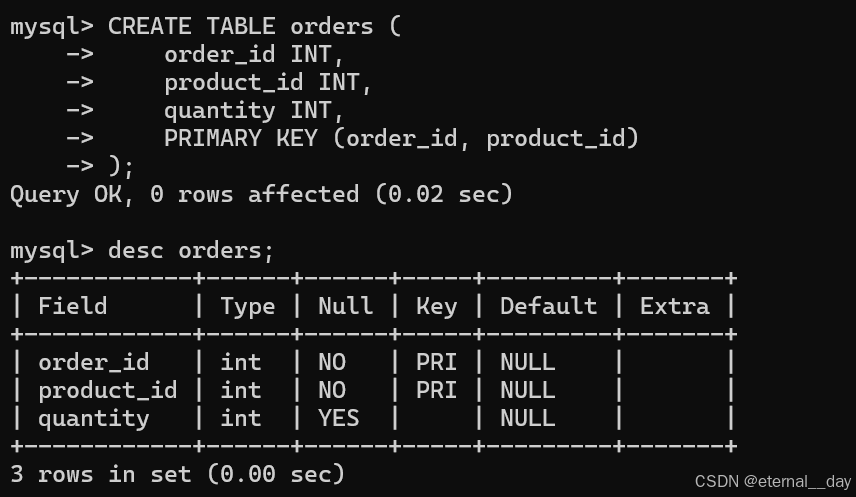Click the Query OK result message
The height and width of the screenshot is (497, 856).
pyautogui.click(x=261, y=194)
